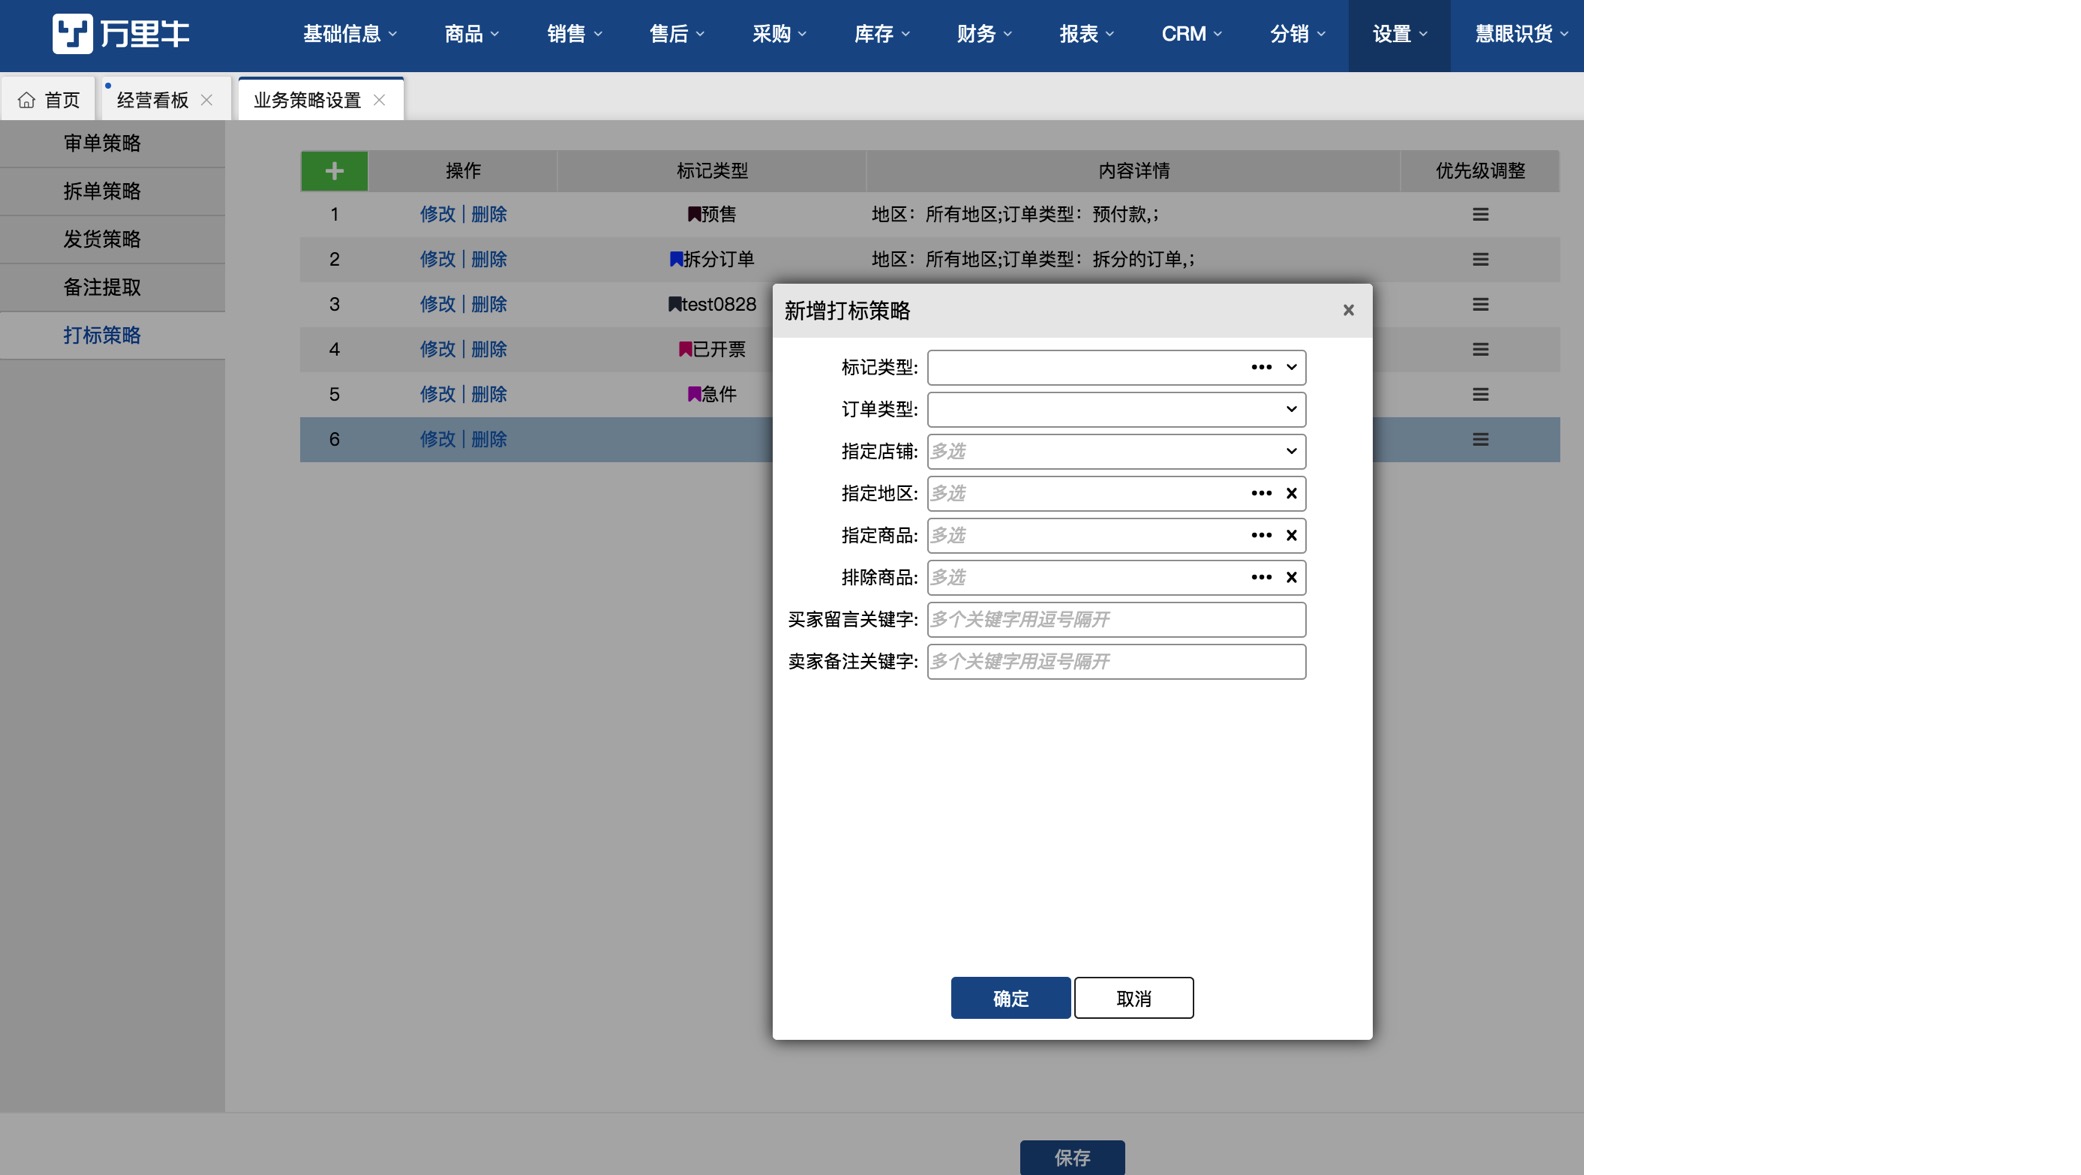2081x1175 pixels.
Task: Click the 买家留言关键字 input field
Action: (x=1115, y=620)
